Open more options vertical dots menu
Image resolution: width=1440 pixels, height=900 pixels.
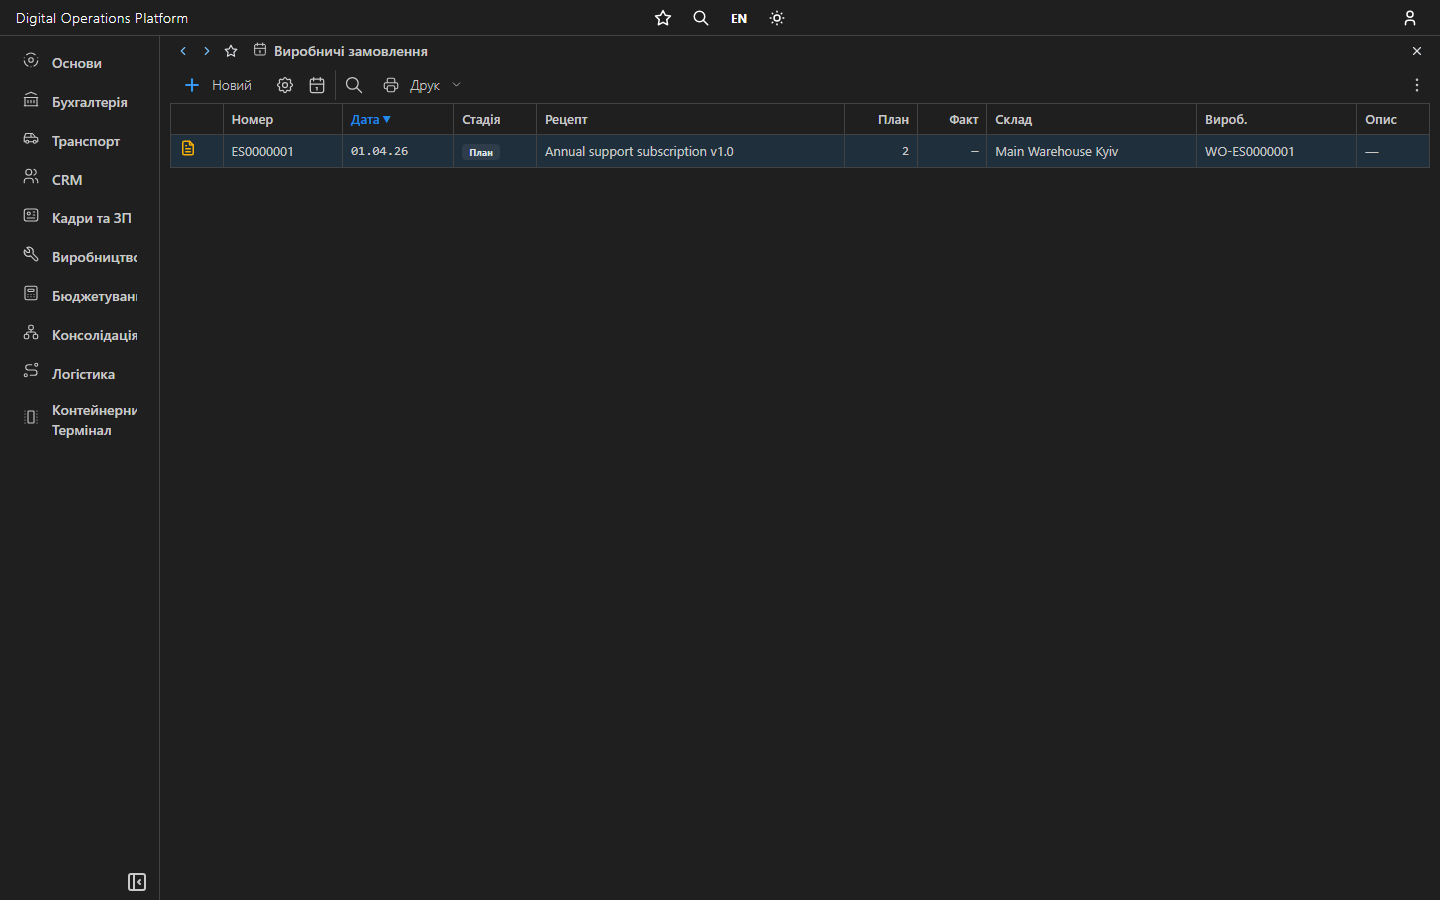tap(1417, 85)
